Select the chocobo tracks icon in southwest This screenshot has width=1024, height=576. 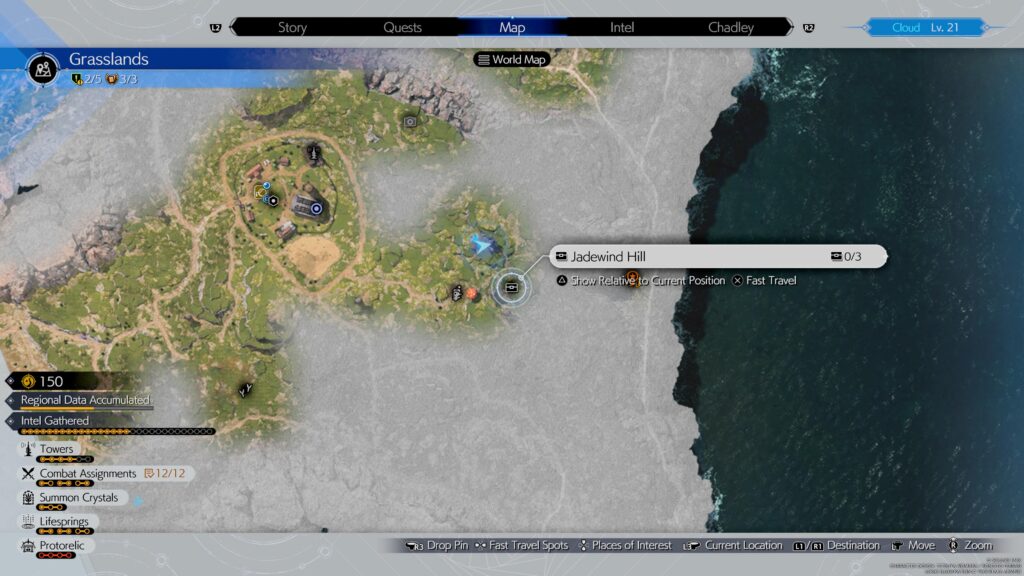(x=245, y=390)
